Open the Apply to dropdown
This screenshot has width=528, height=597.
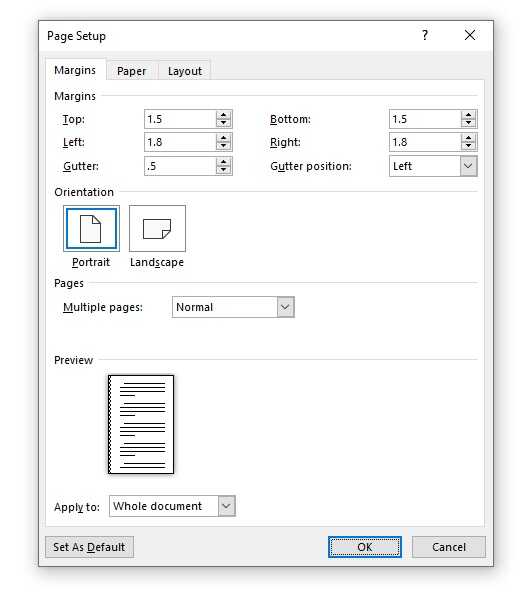point(227,506)
